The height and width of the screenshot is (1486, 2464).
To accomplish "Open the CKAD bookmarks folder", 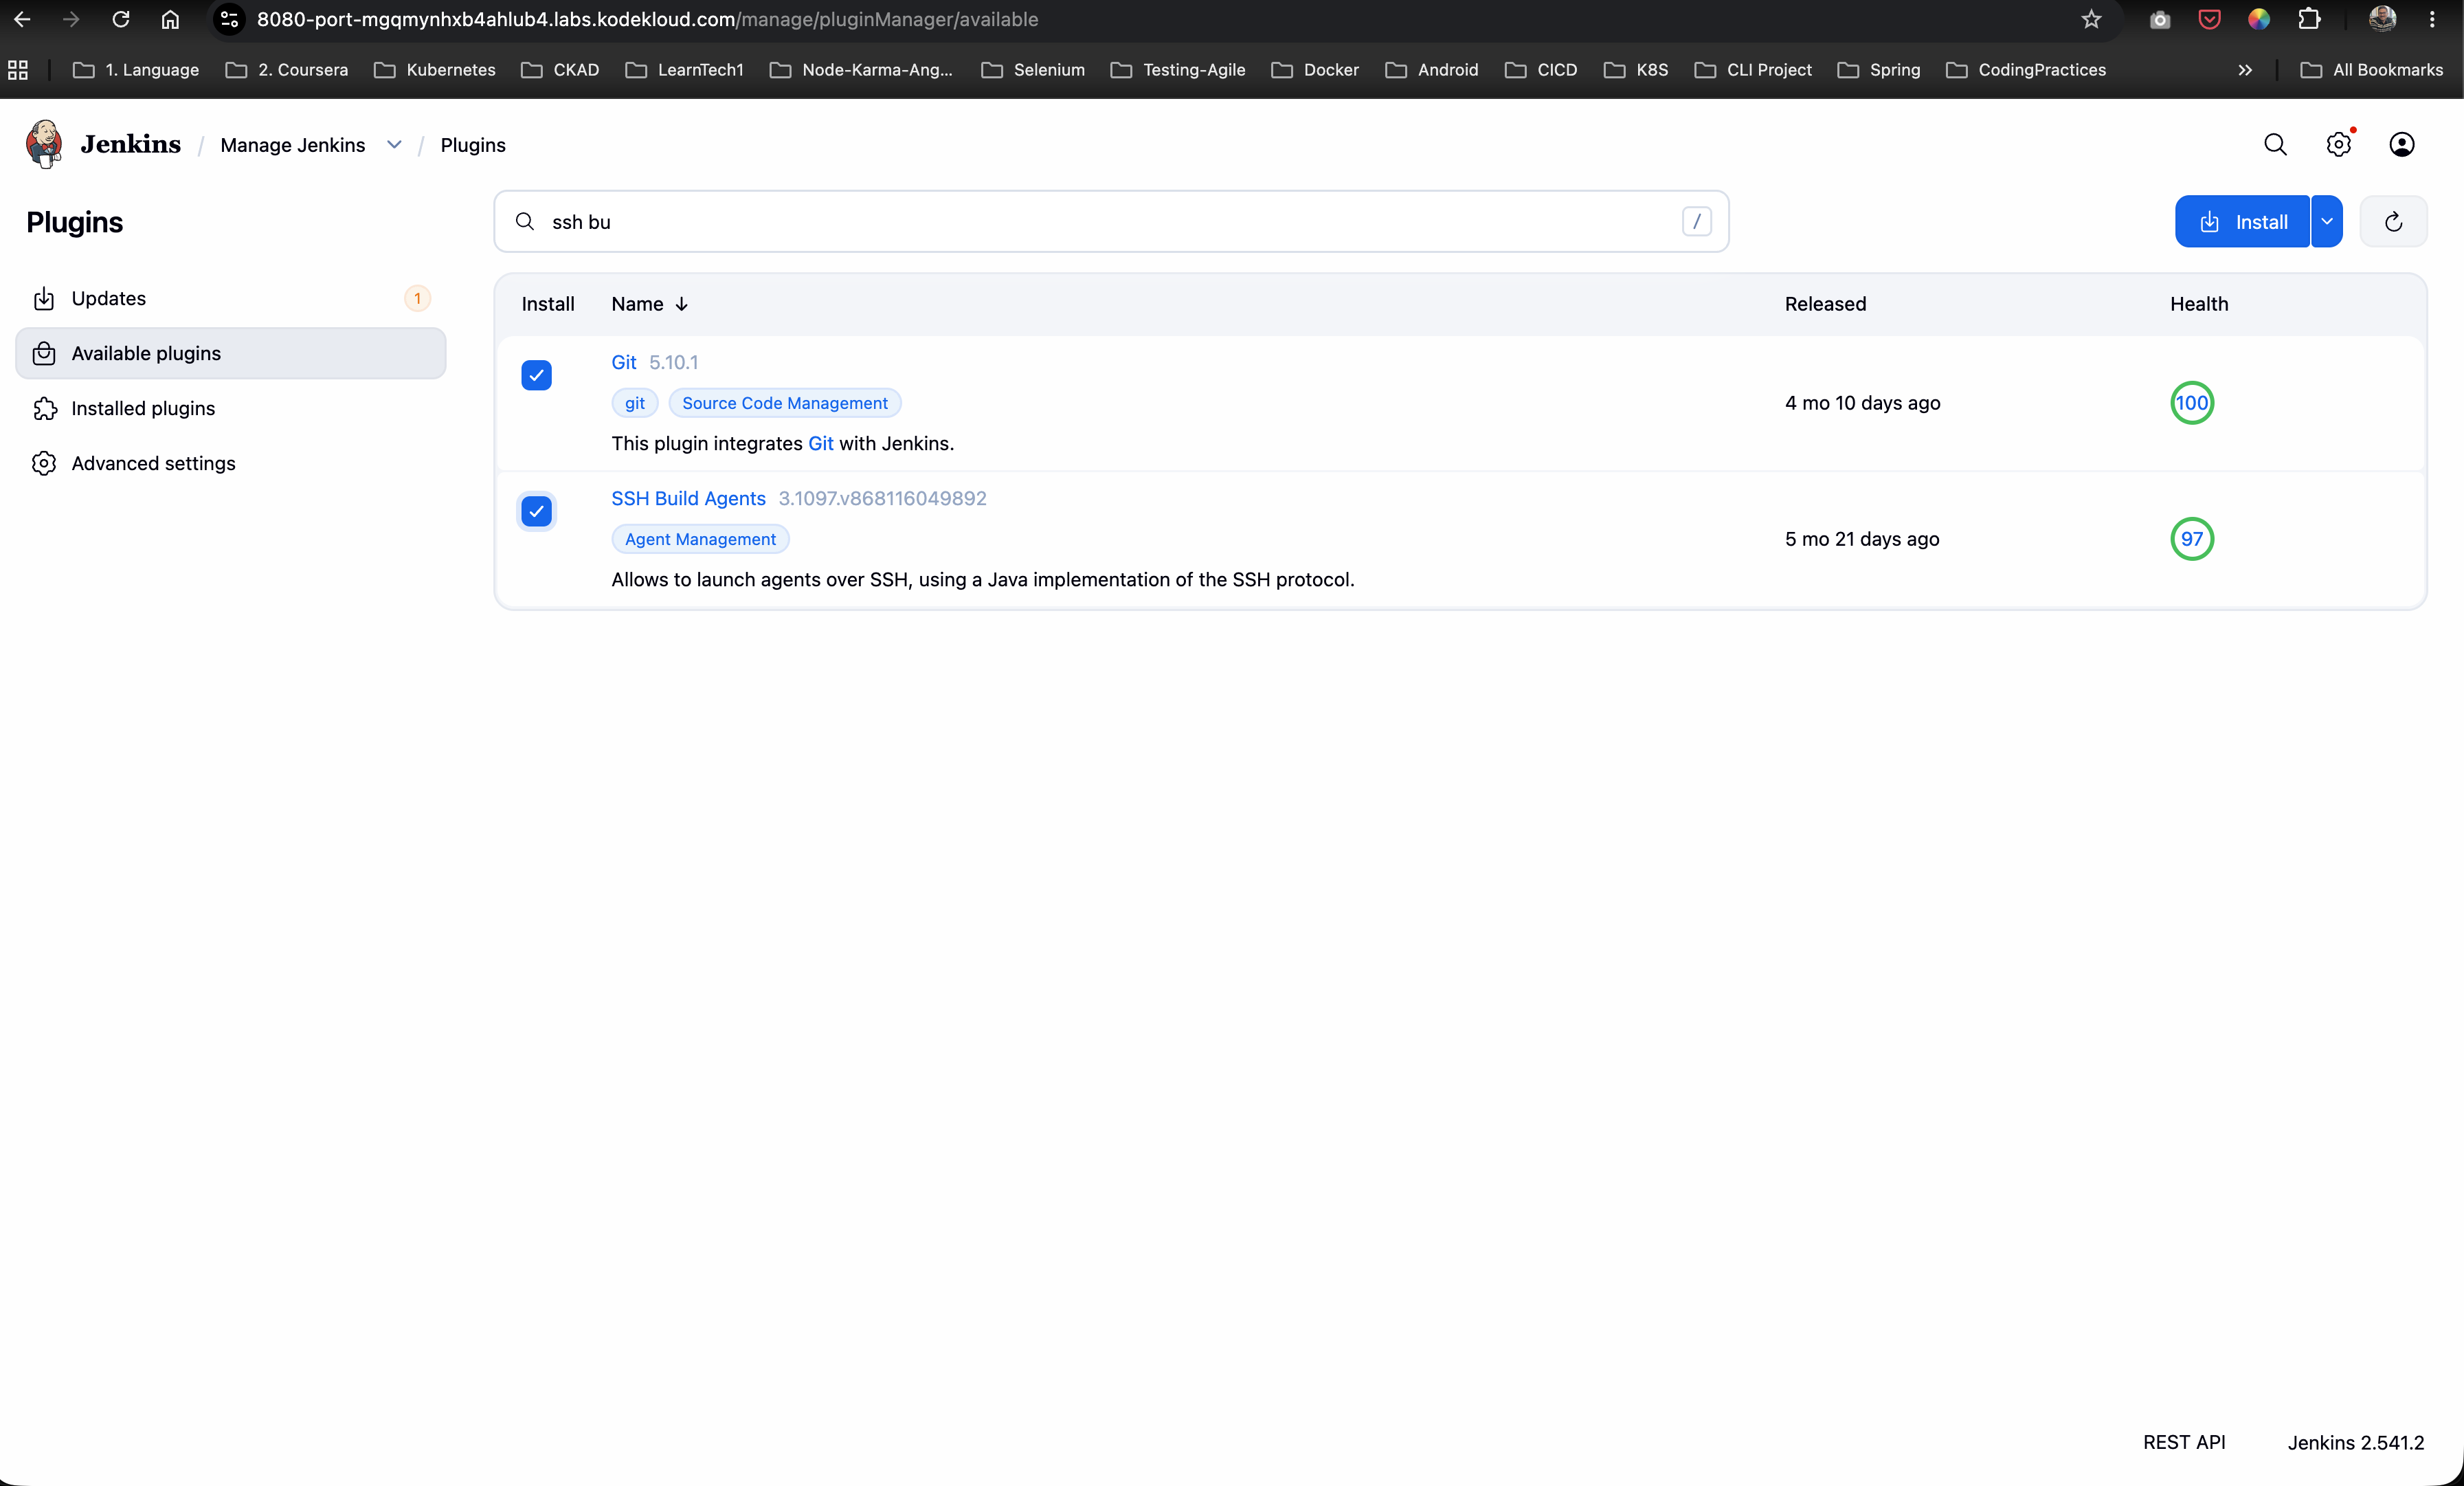I will pos(560,70).
